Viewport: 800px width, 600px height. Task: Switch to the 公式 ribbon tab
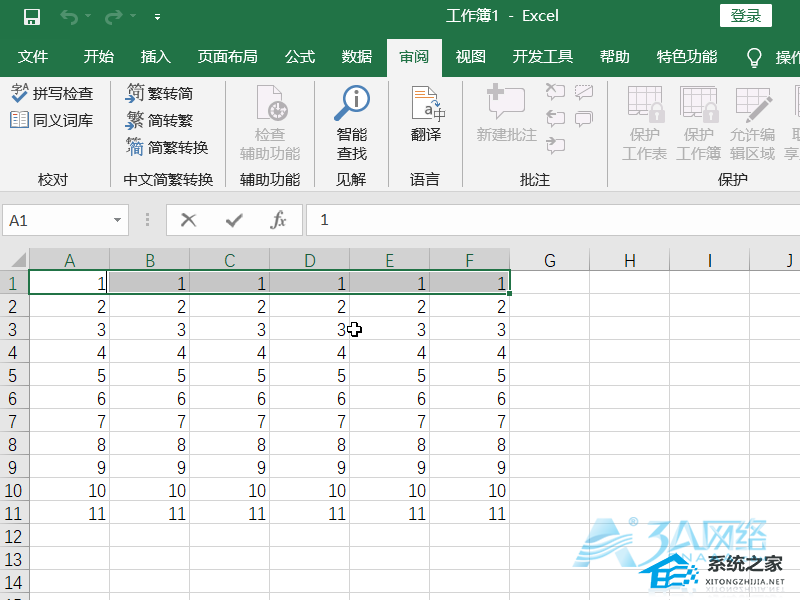click(x=300, y=56)
